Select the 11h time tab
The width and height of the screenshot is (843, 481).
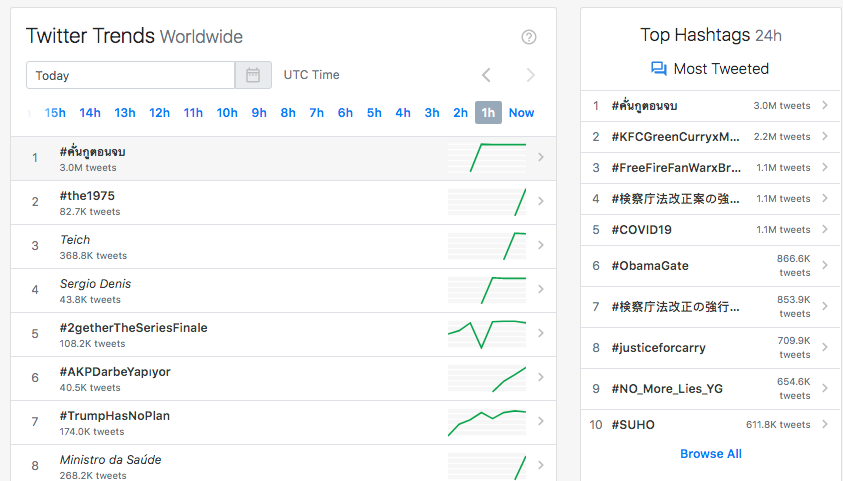pyautogui.click(x=193, y=113)
